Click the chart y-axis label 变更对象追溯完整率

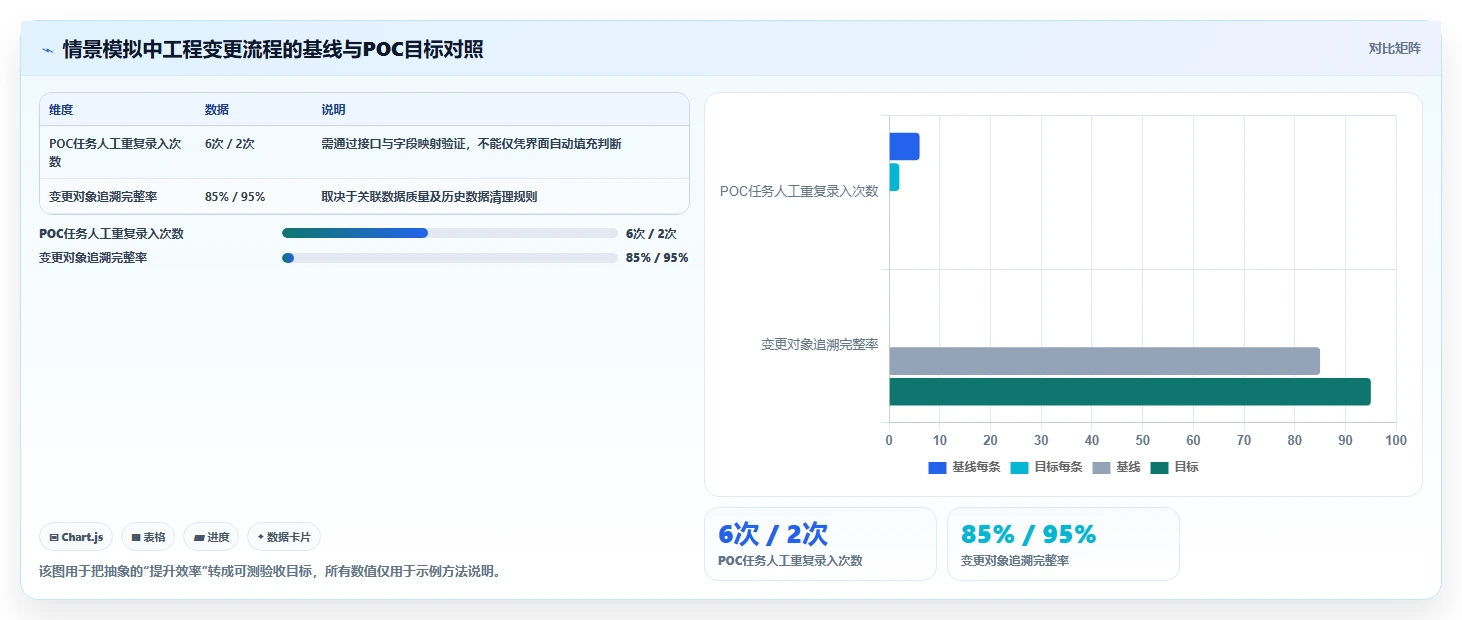pos(820,344)
